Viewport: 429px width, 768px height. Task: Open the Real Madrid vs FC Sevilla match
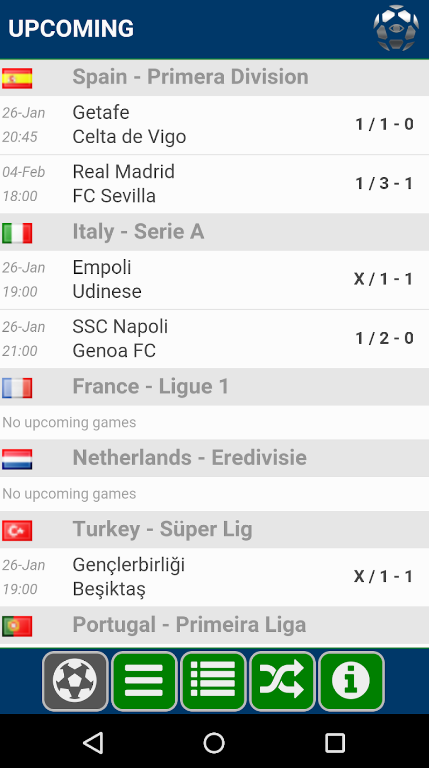click(214, 184)
